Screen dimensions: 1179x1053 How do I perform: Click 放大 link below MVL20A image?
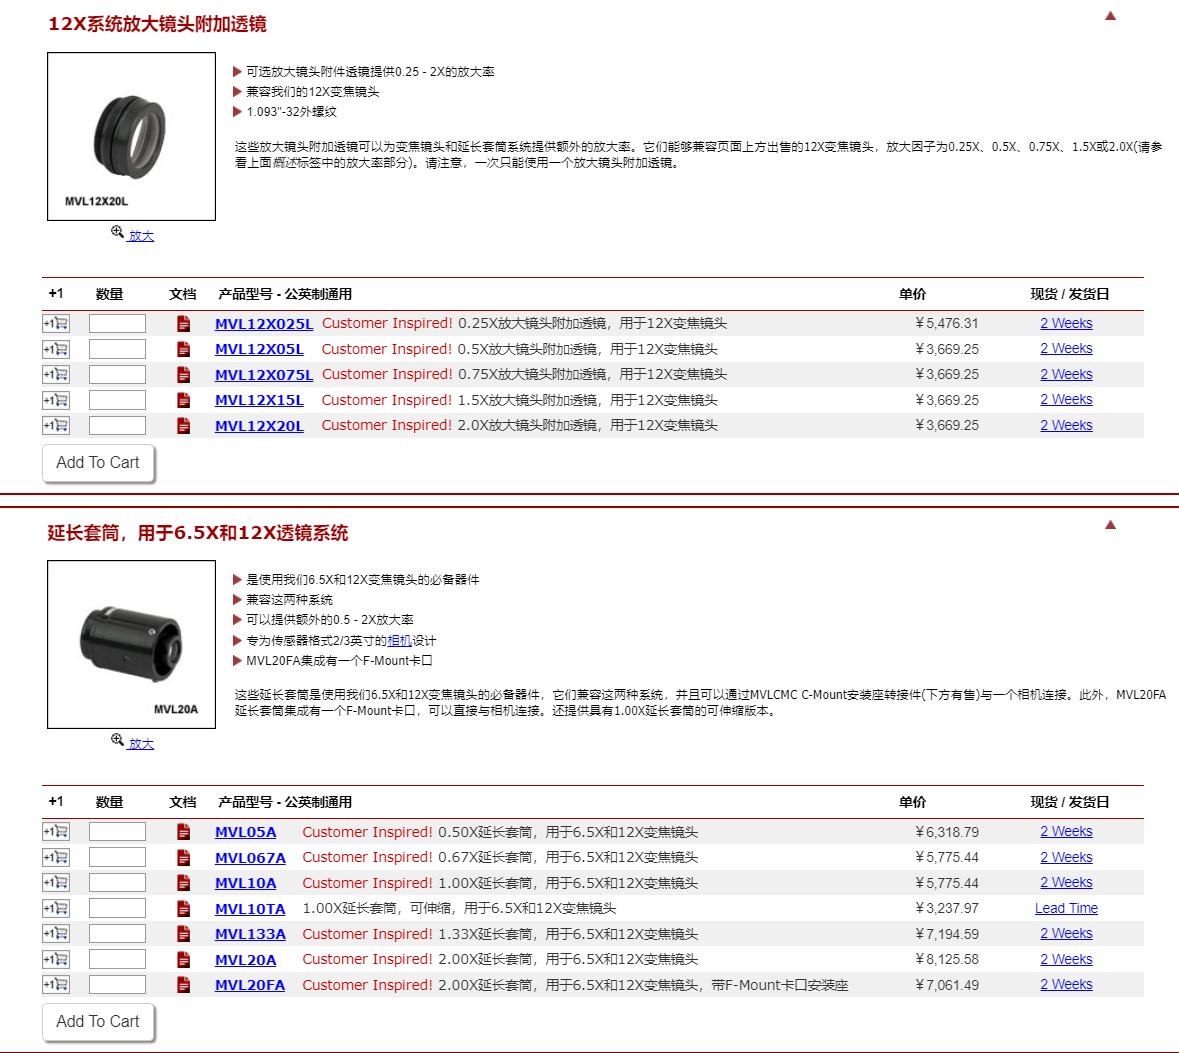point(141,744)
